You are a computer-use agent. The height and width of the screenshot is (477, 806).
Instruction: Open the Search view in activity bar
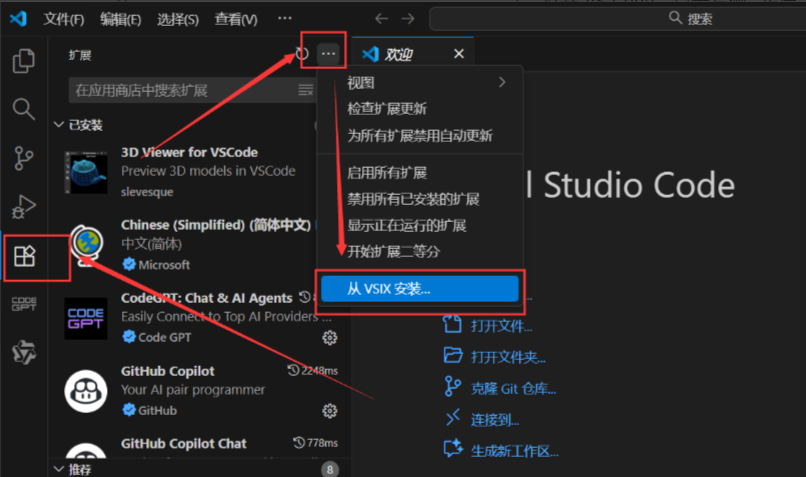pos(24,109)
